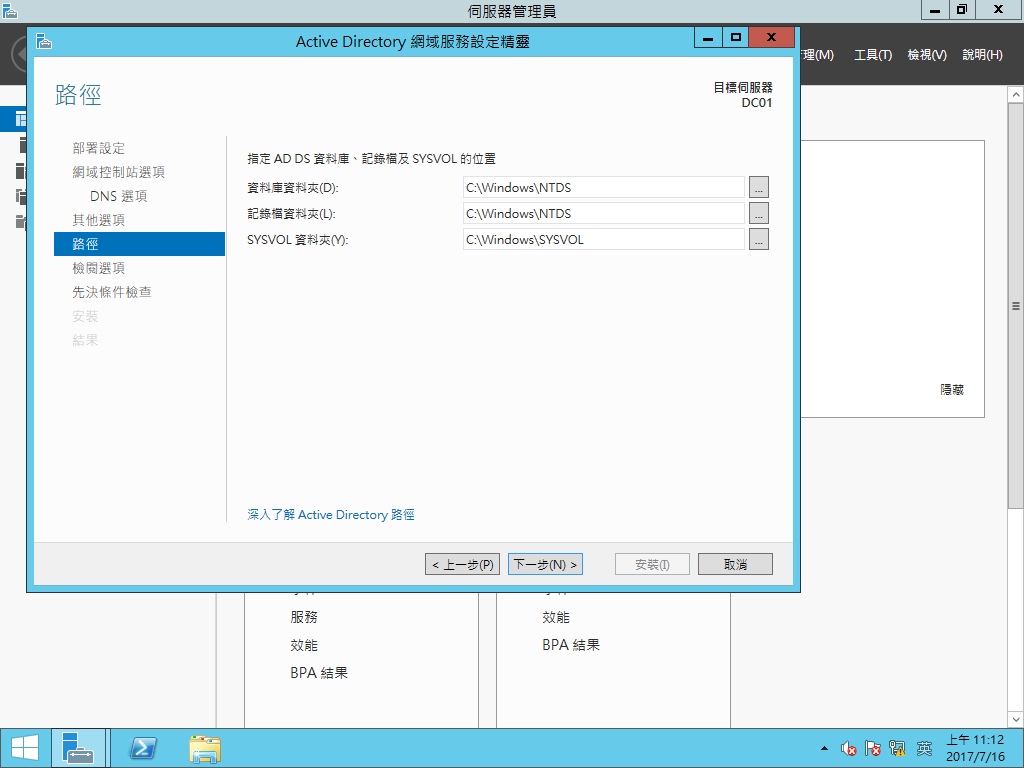This screenshot has height=768, width=1024.
Task: Click the 下一步(N) next button
Action: tap(545, 564)
